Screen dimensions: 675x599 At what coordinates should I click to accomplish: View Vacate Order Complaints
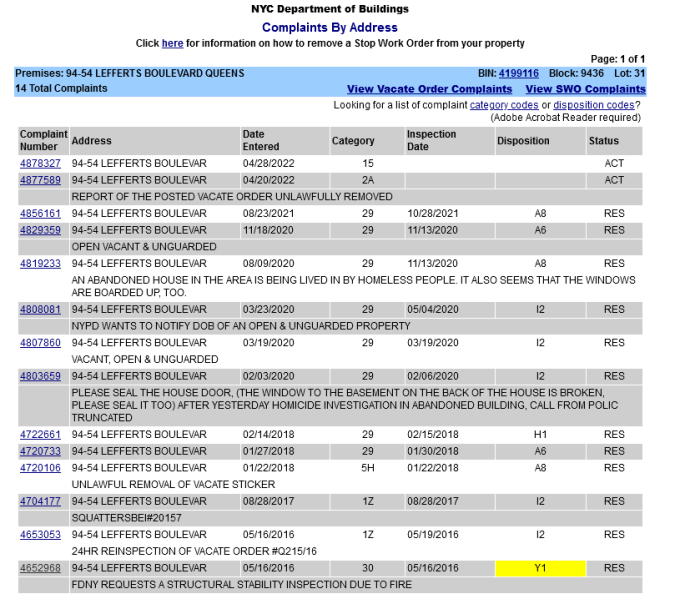tap(429, 89)
